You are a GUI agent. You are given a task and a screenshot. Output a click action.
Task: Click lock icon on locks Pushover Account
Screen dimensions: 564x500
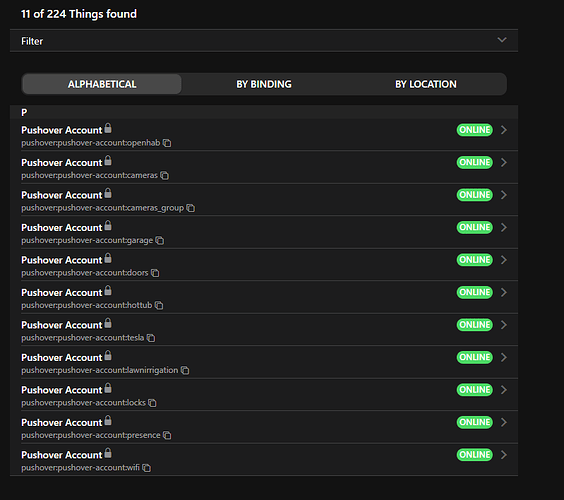108,388
